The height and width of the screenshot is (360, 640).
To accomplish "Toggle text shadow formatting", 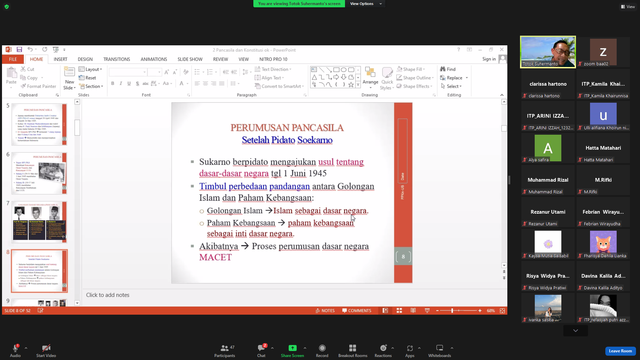I will tap(138, 84).
